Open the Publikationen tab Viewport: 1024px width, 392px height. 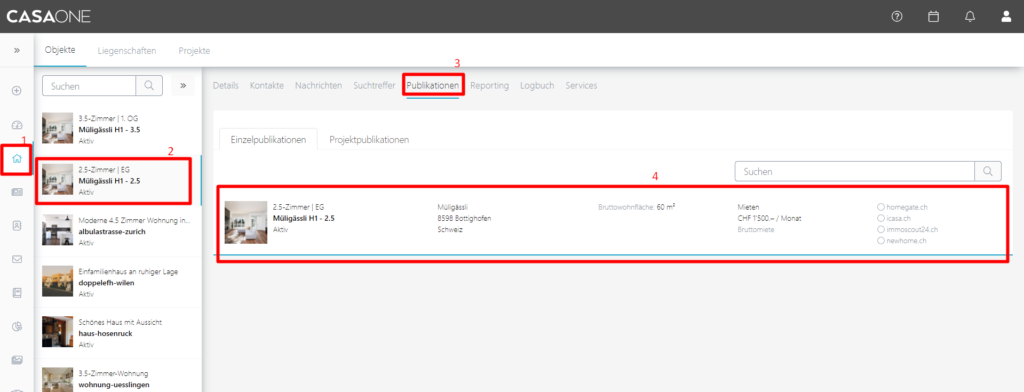pos(433,86)
